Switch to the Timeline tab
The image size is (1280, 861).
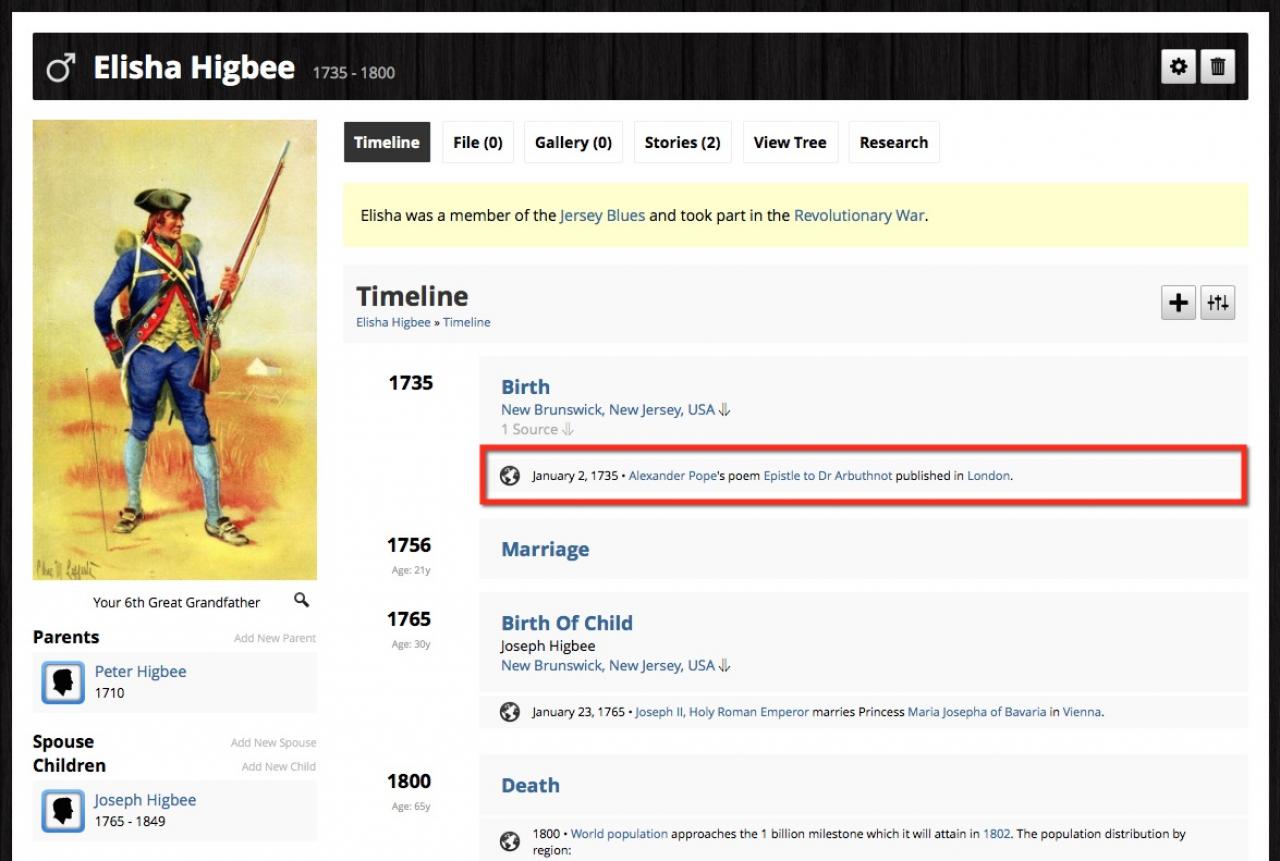click(387, 142)
